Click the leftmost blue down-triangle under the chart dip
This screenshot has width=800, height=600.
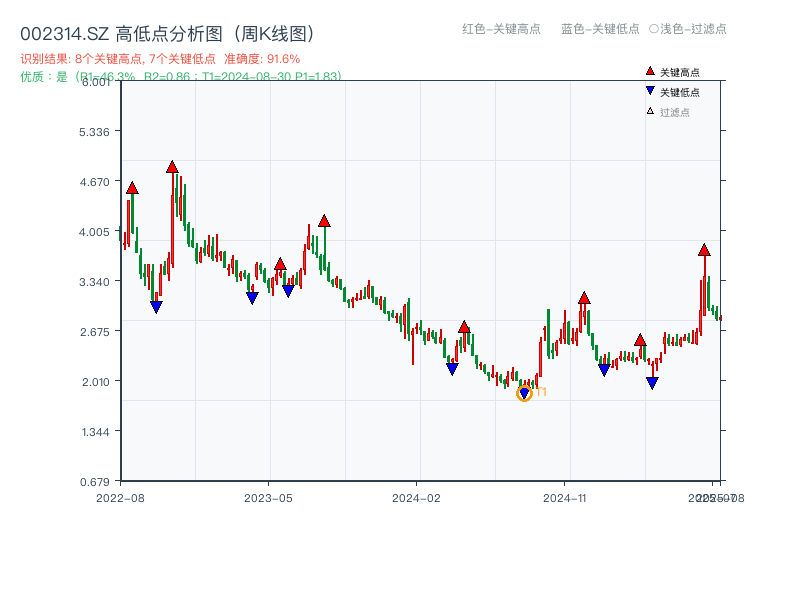(157, 307)
